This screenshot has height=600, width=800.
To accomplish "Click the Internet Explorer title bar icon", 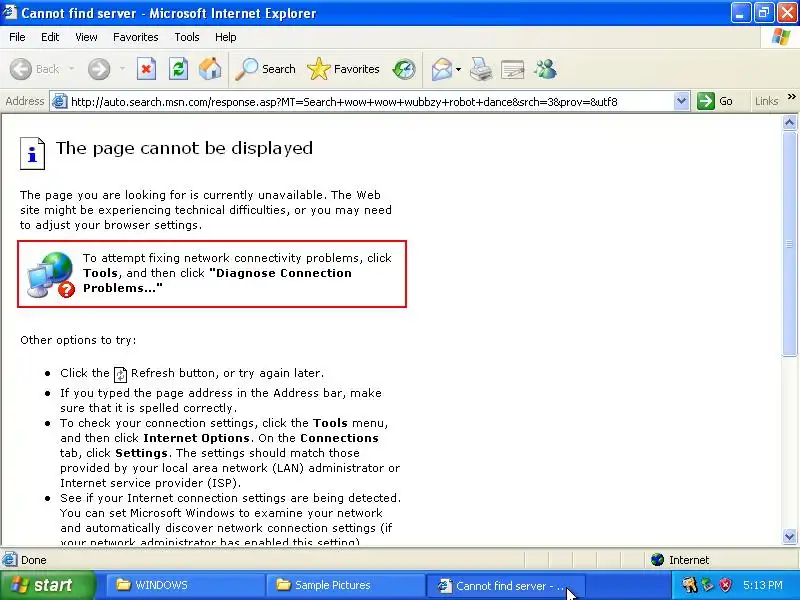I will coord(10,12).
